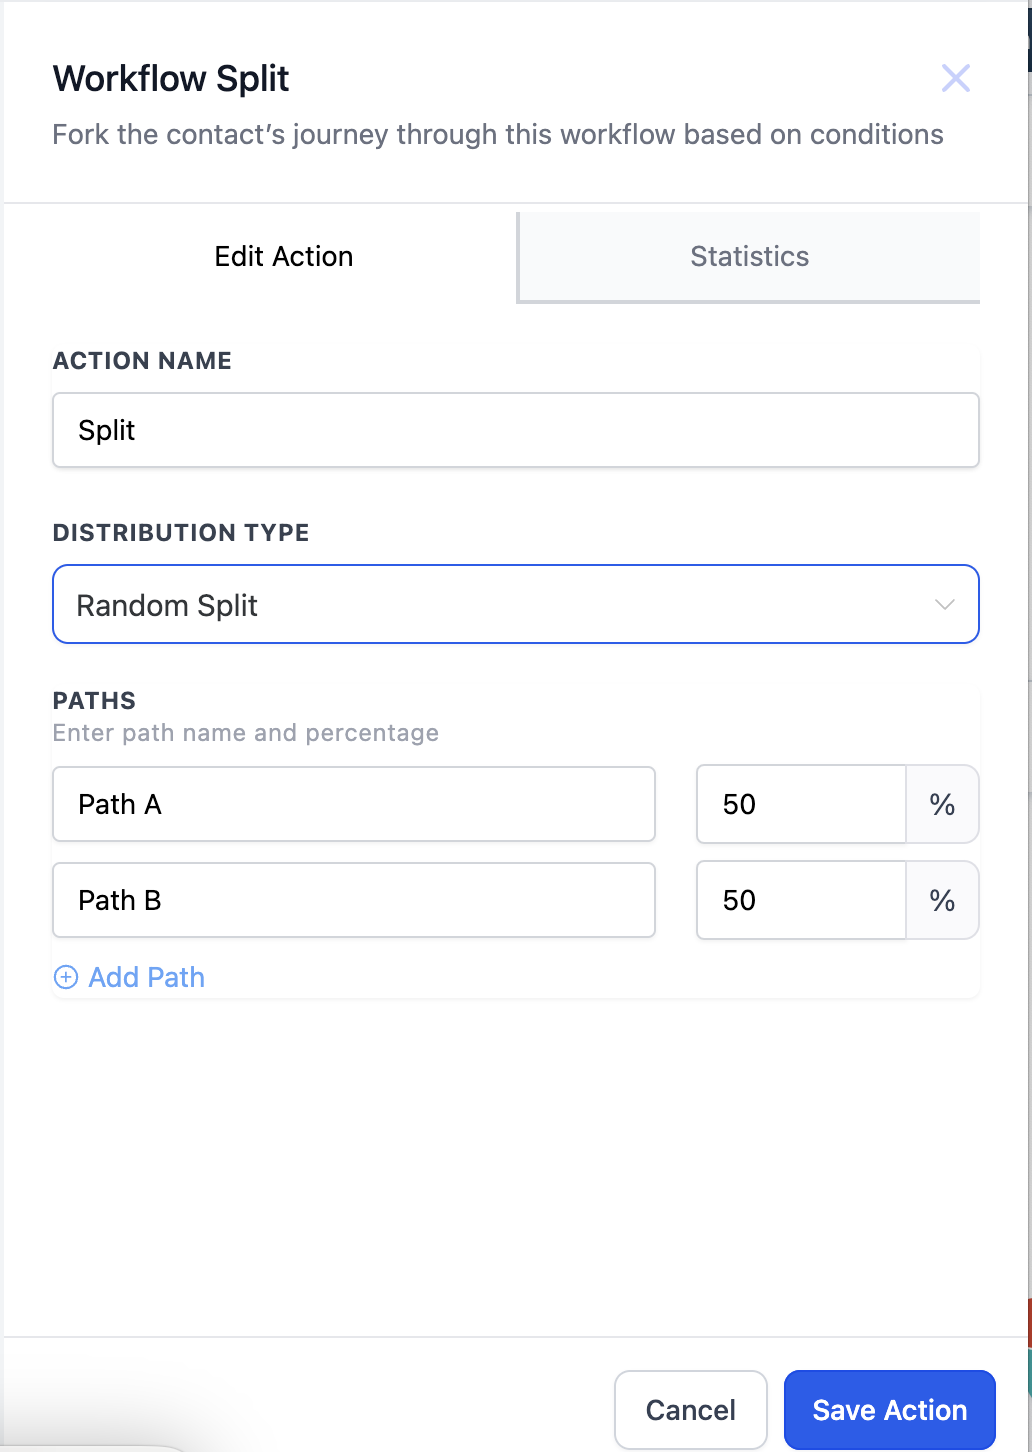The height and width of the screenshot is (1452, 1032).
Task: Click the DISTRIBUTION TYPE label
Action: tap(181, 532)
